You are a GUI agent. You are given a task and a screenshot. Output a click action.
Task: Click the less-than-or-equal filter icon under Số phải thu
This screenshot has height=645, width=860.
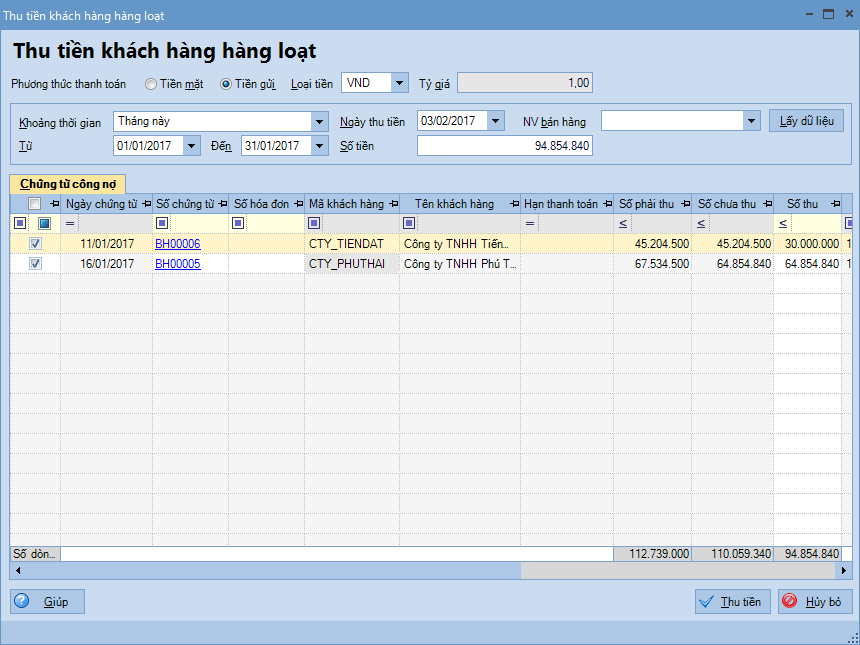(x=623, y=223)
